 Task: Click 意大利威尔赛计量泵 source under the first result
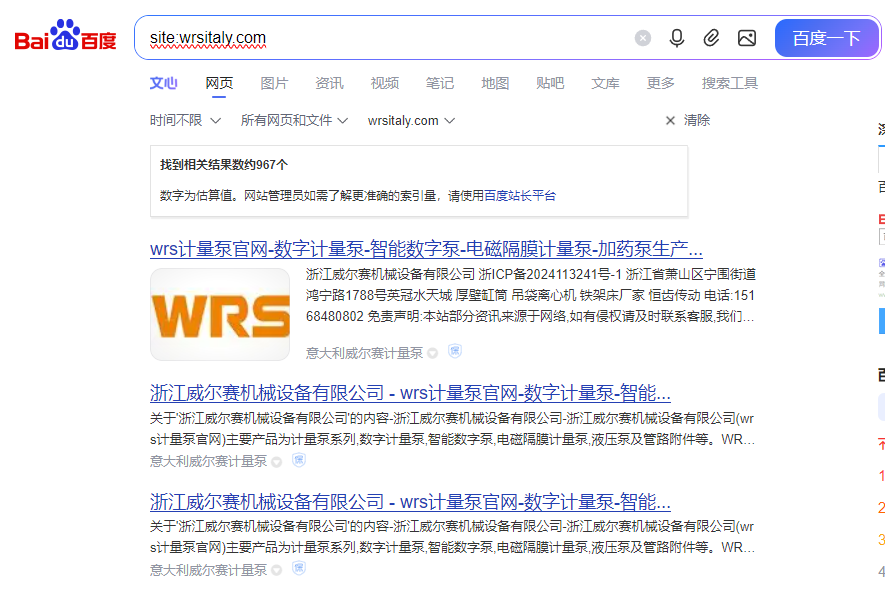point(364,353)
